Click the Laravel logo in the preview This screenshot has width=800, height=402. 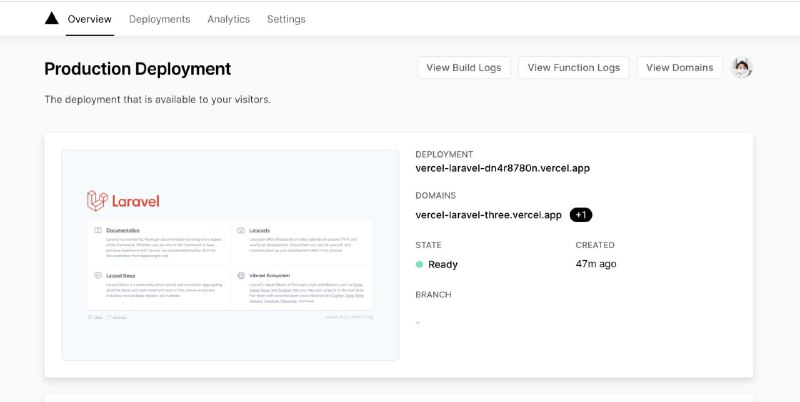123,201
